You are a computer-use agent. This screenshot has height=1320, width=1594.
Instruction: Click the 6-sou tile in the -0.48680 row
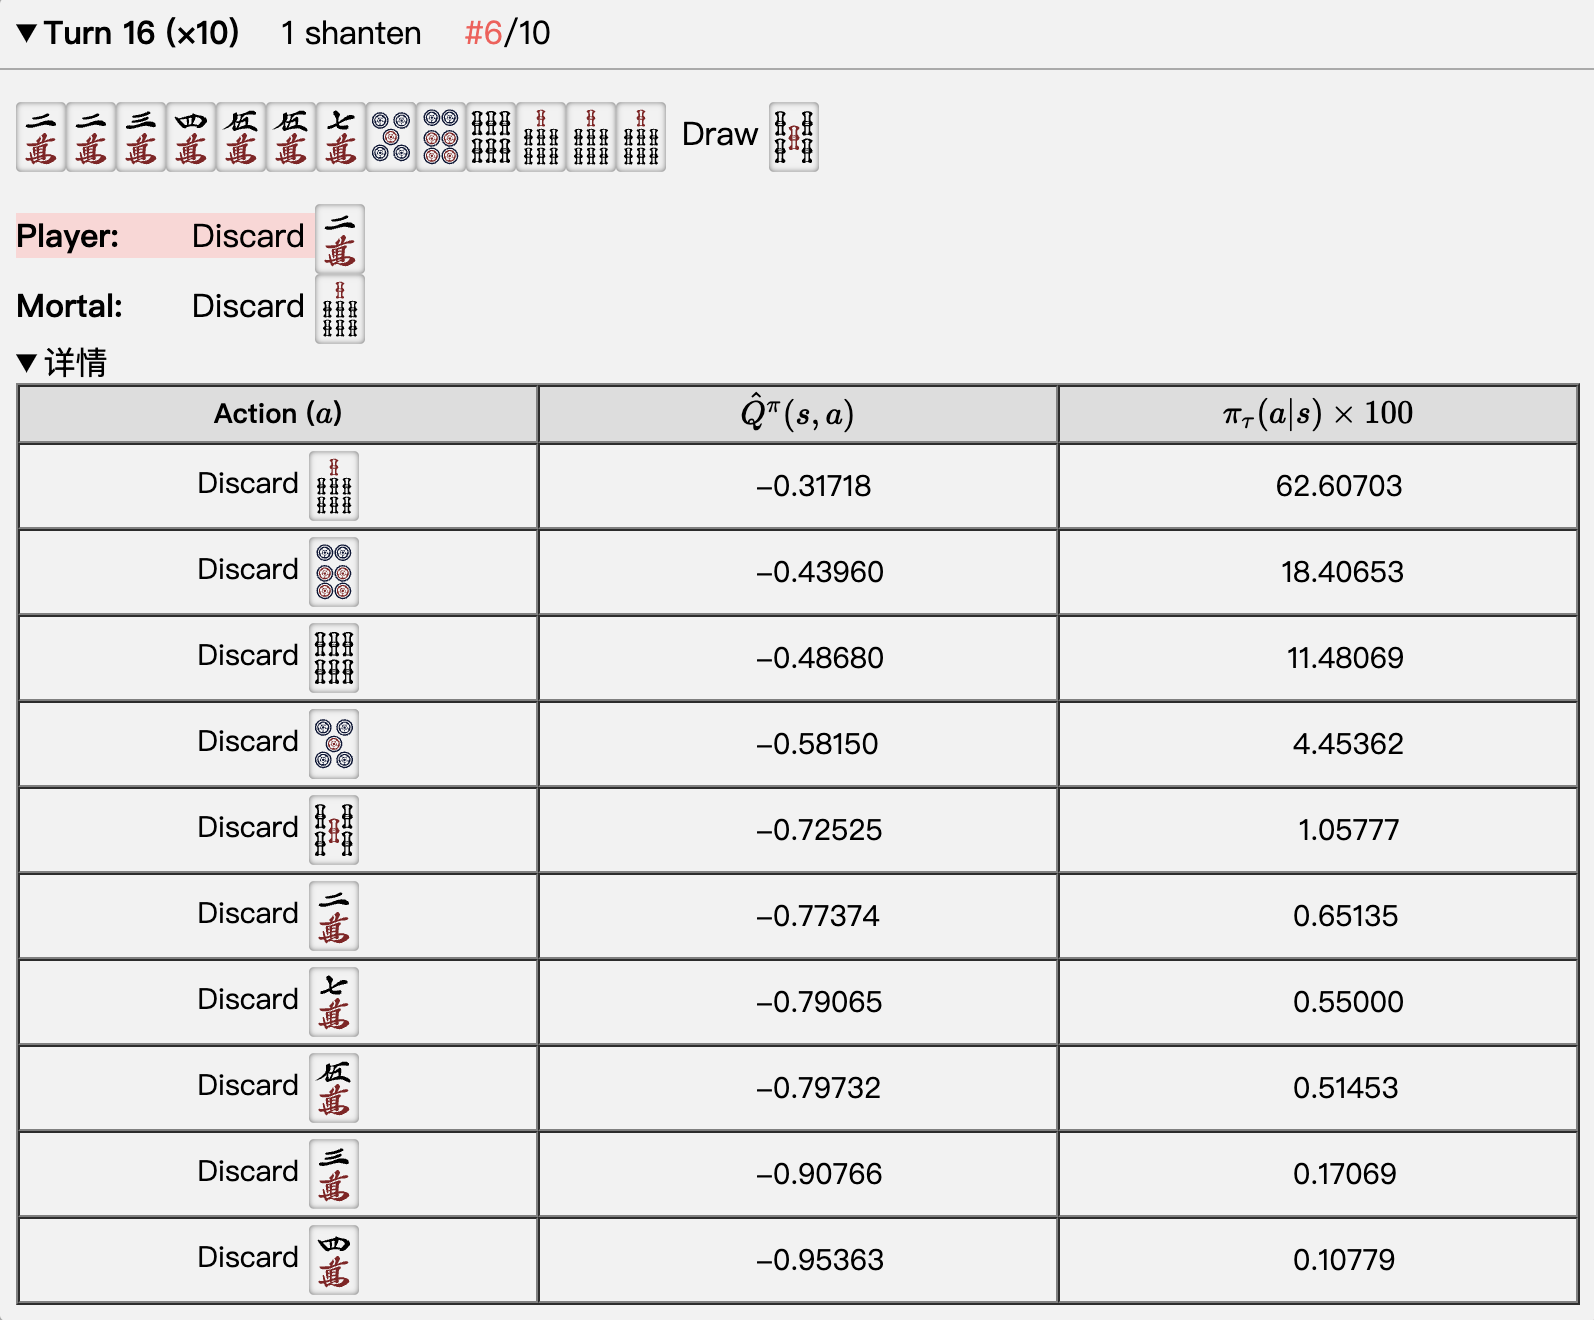point(334,658)
